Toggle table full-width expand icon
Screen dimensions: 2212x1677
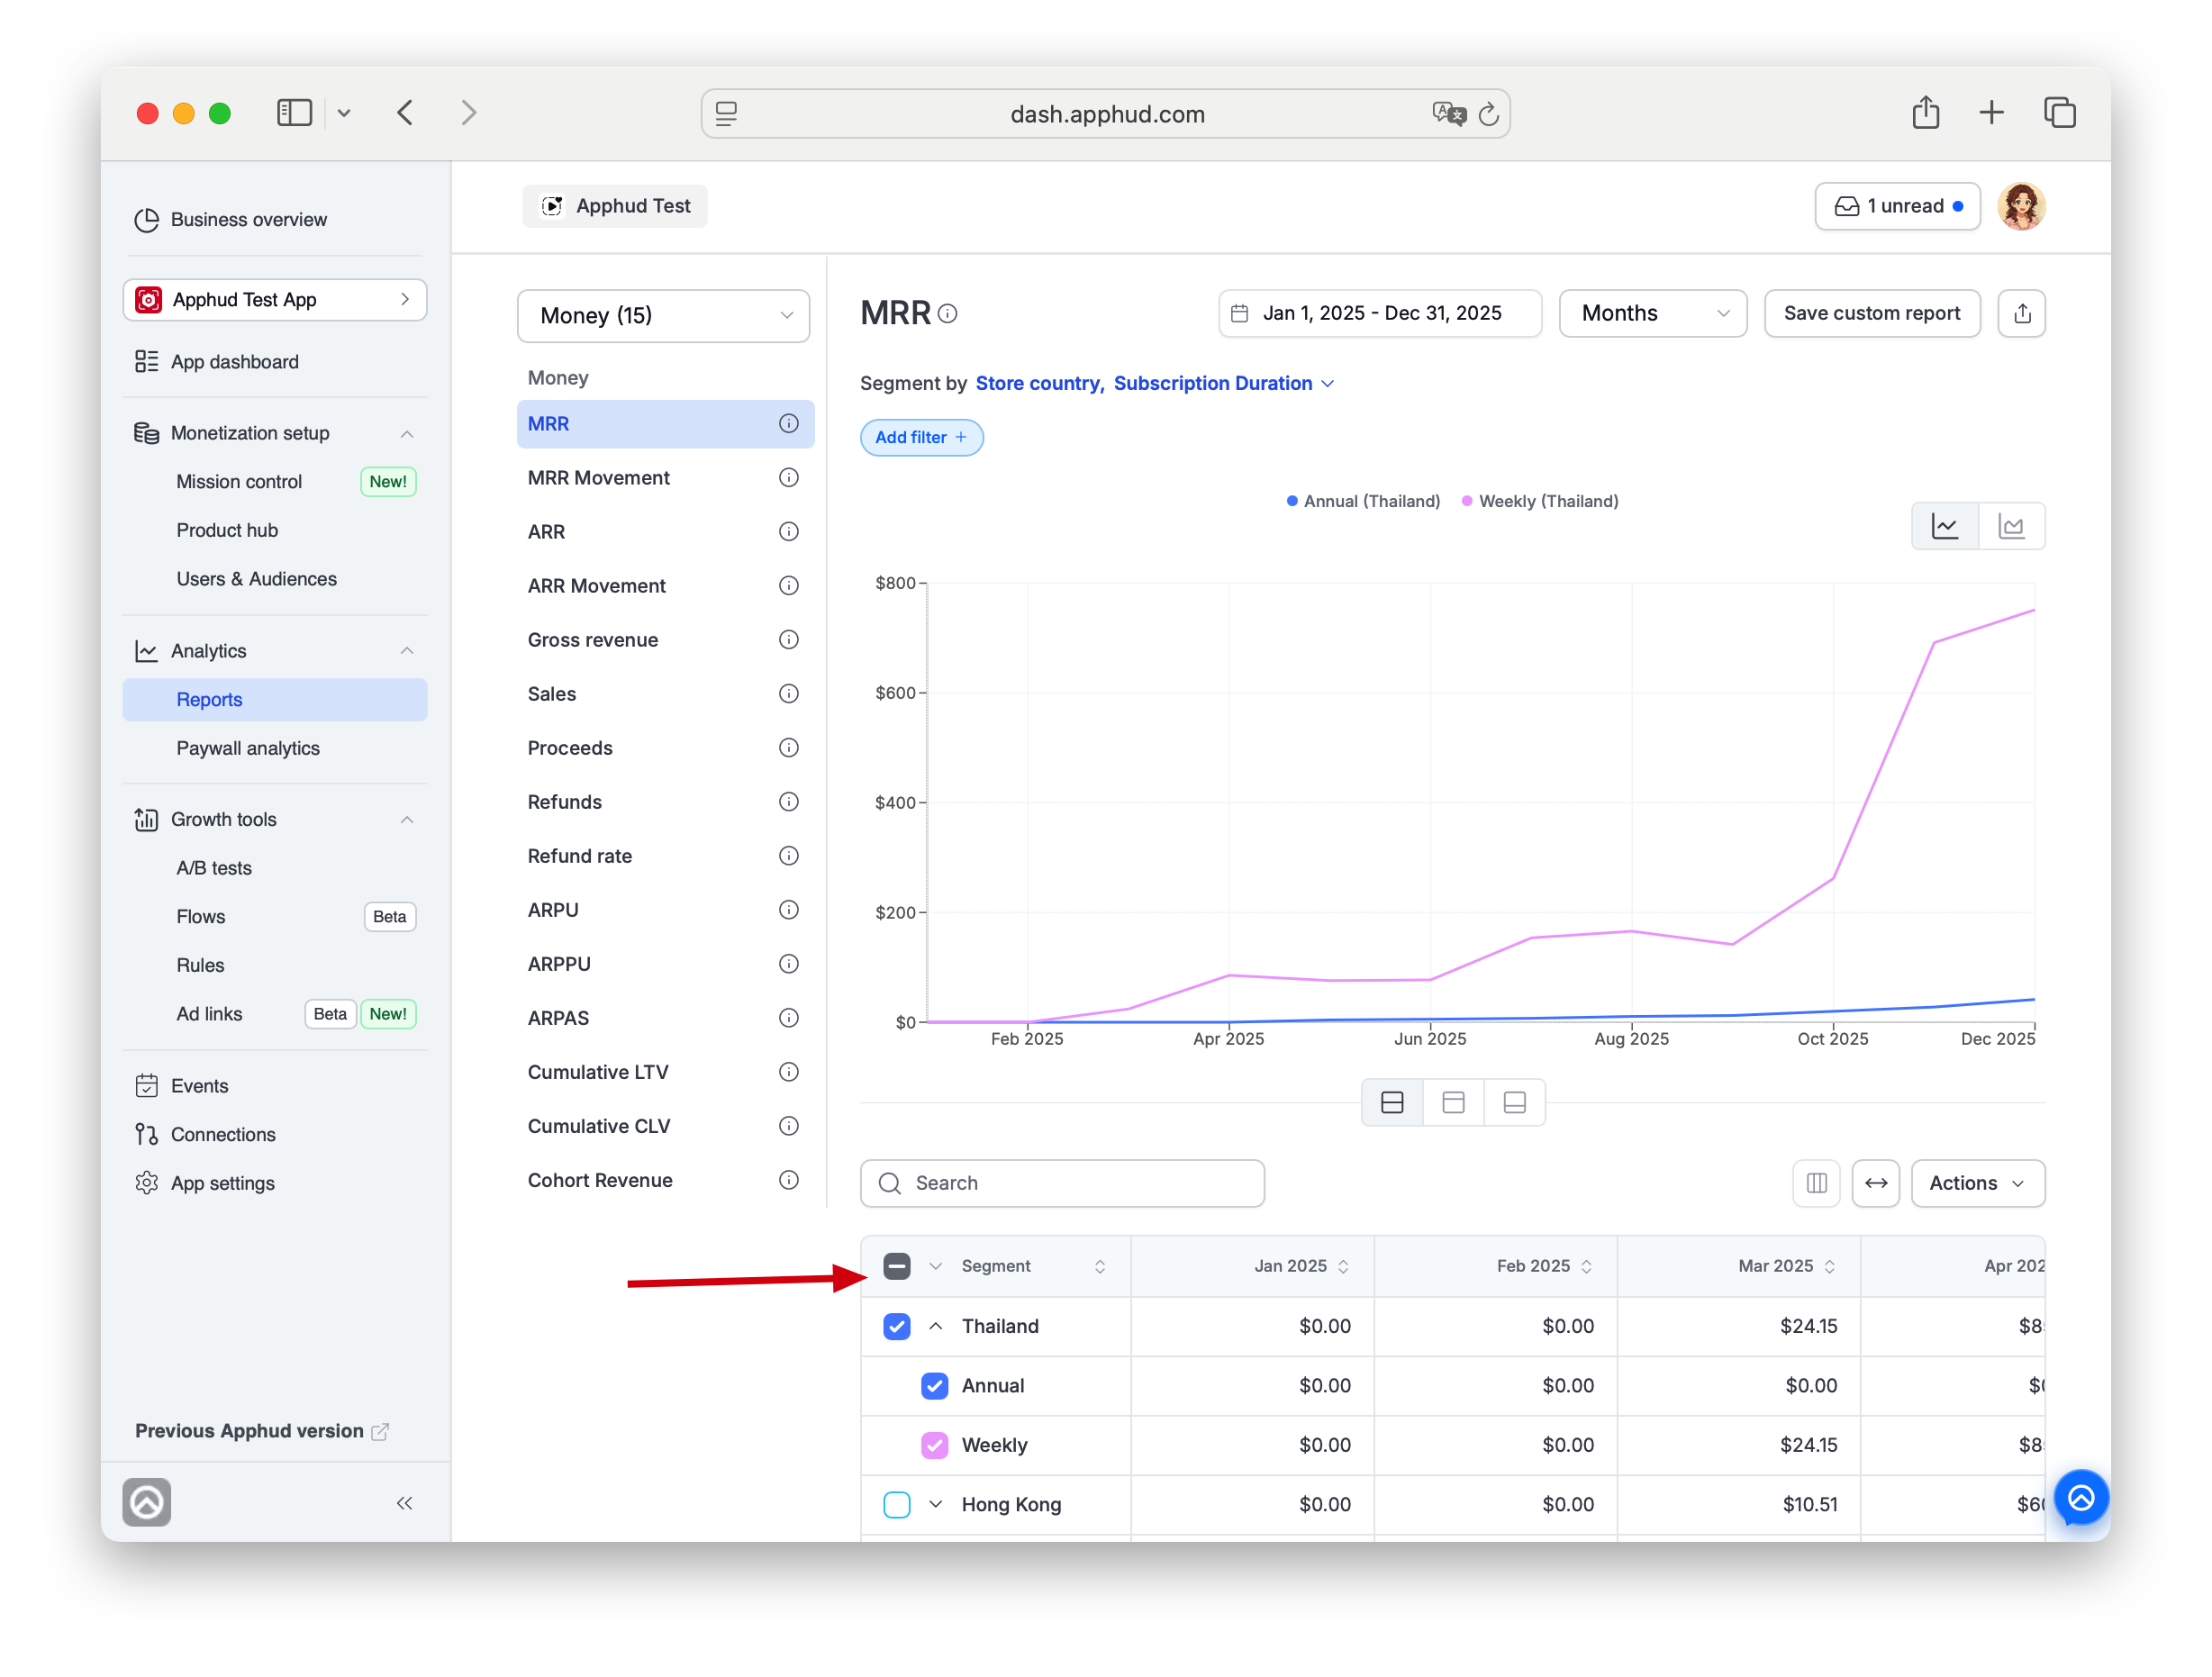(x=1875, y=1183)
